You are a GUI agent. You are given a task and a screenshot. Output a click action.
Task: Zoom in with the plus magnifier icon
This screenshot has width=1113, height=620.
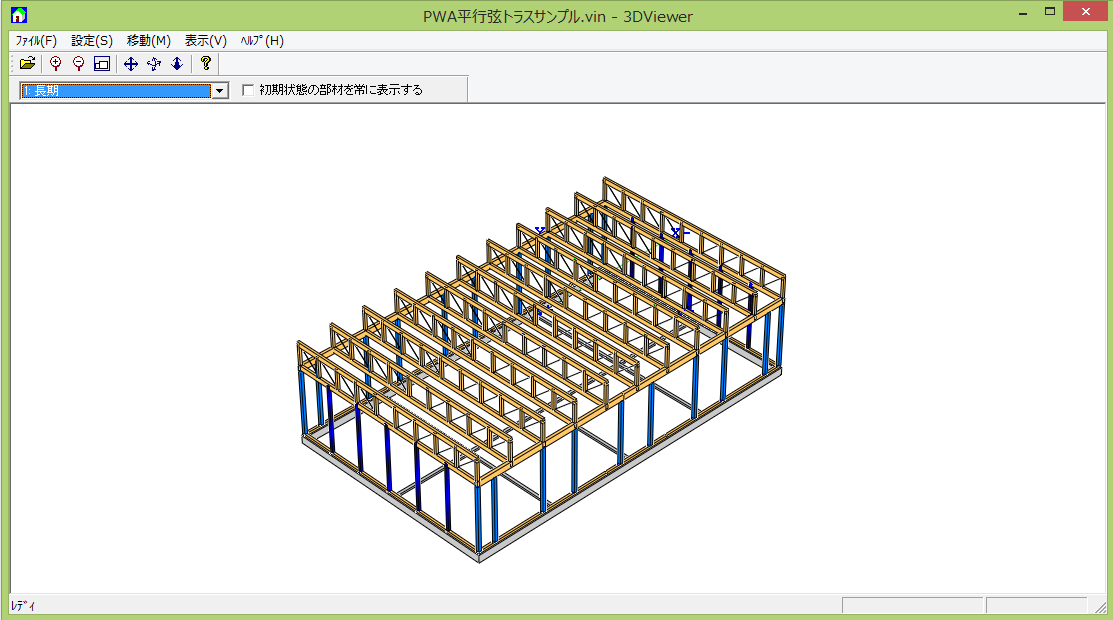(56, 64)
